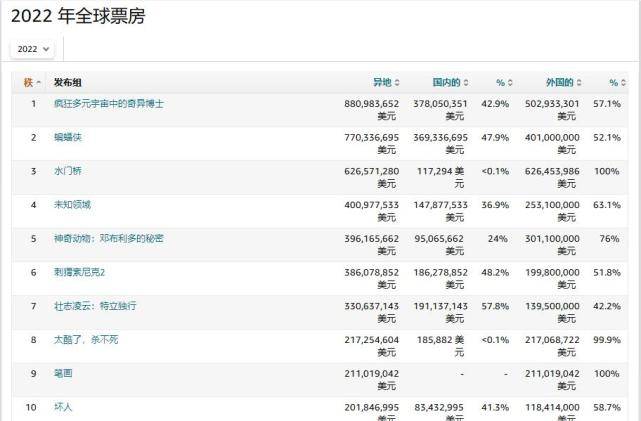The image size is (641, 421).
Task: Click the 301,100,000 foreign gross value
Action: [552, 239]
